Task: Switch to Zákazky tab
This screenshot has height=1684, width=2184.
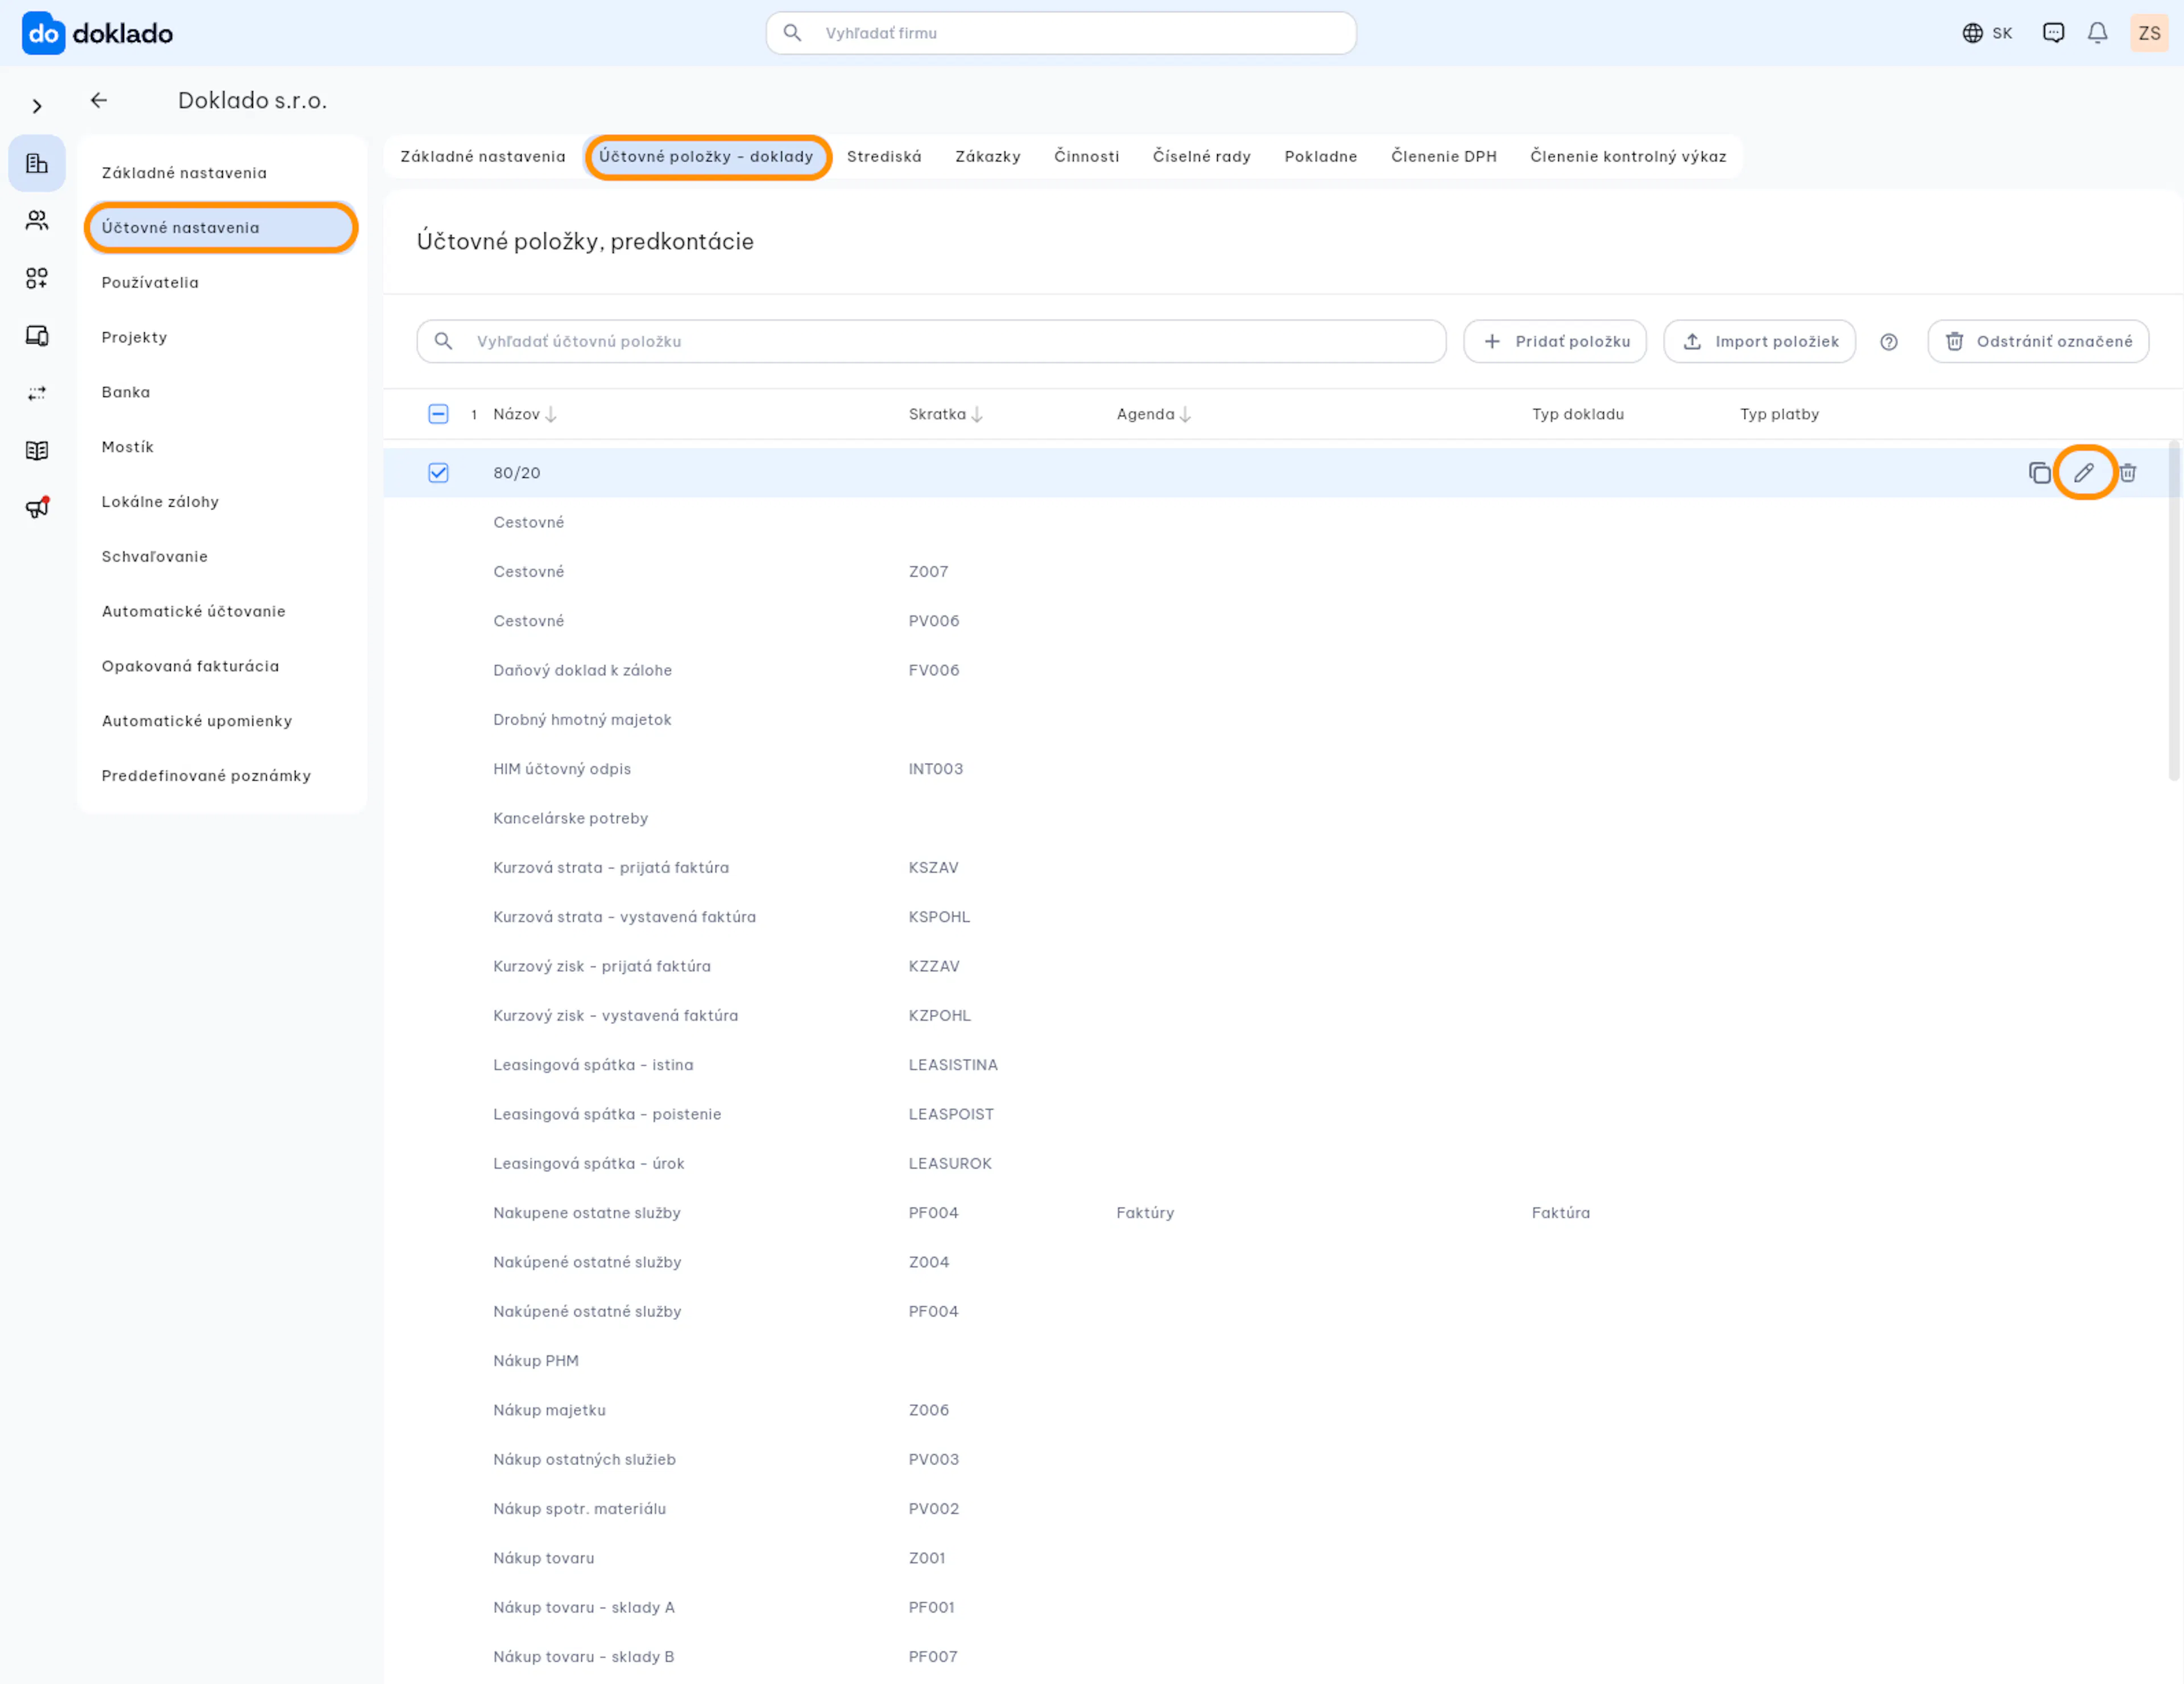Action: (988, 156)
